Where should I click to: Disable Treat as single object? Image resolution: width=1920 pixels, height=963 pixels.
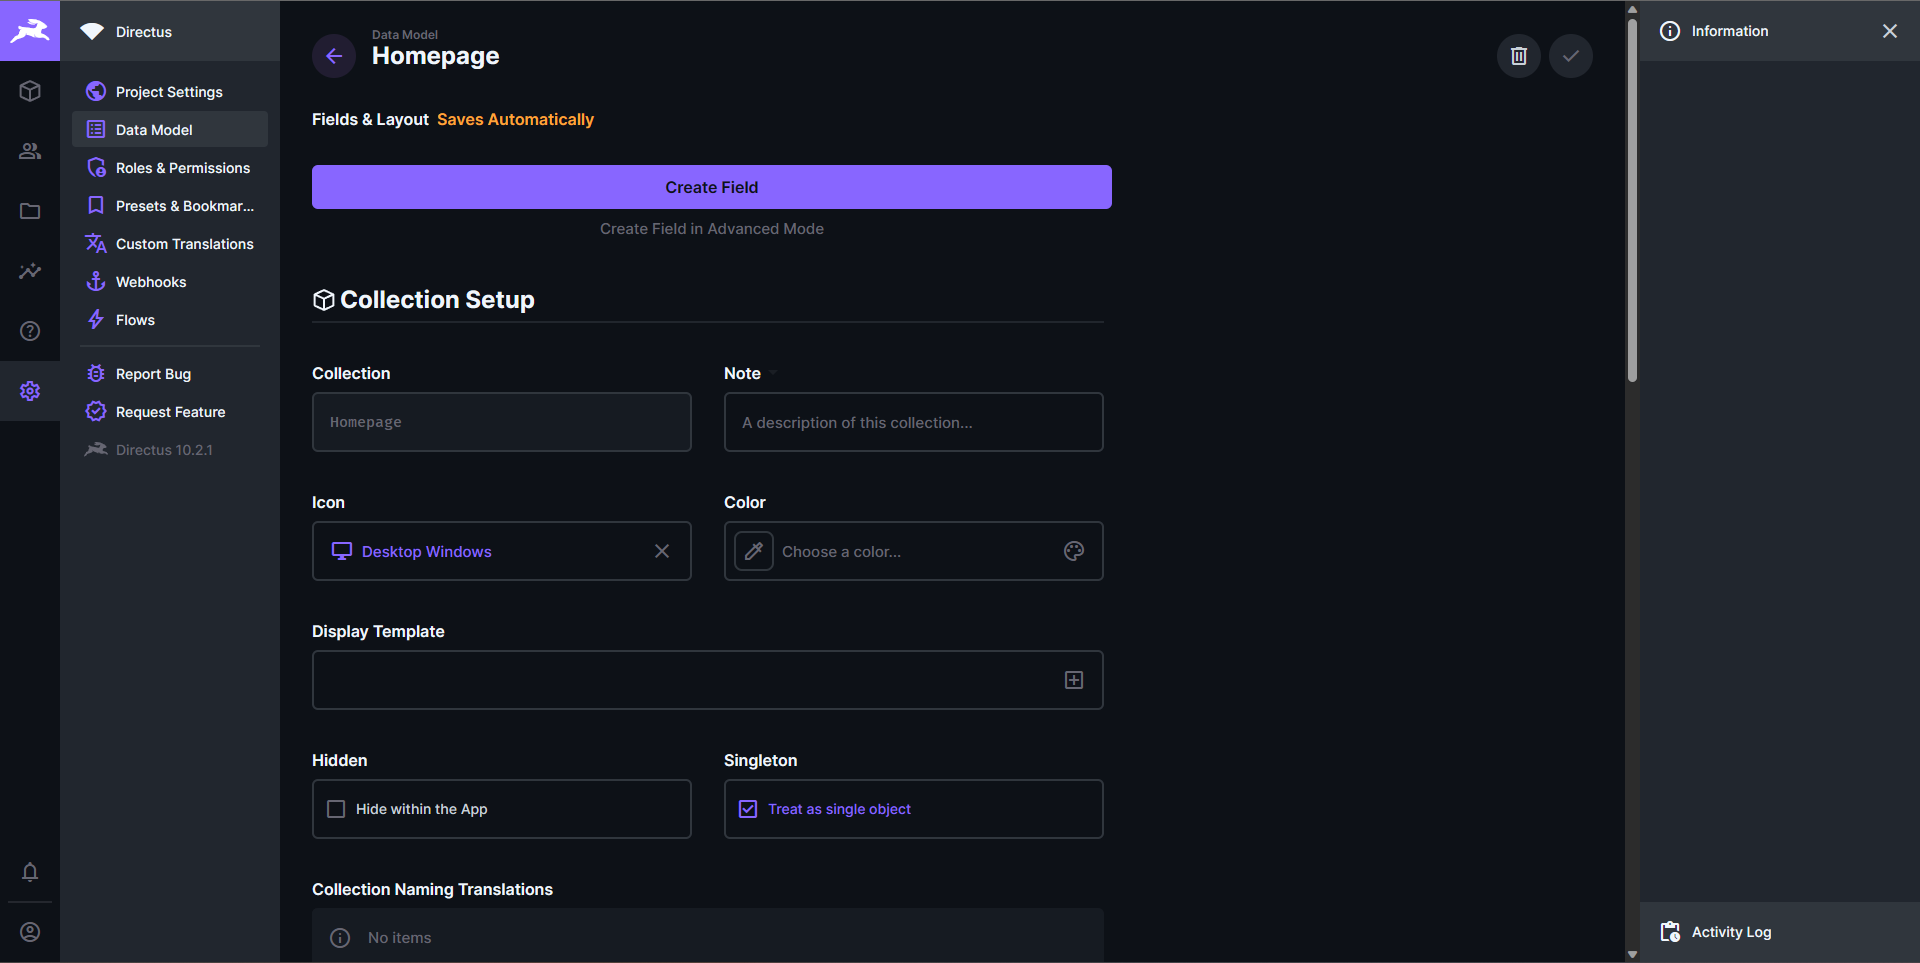click(x=748, y=808)
